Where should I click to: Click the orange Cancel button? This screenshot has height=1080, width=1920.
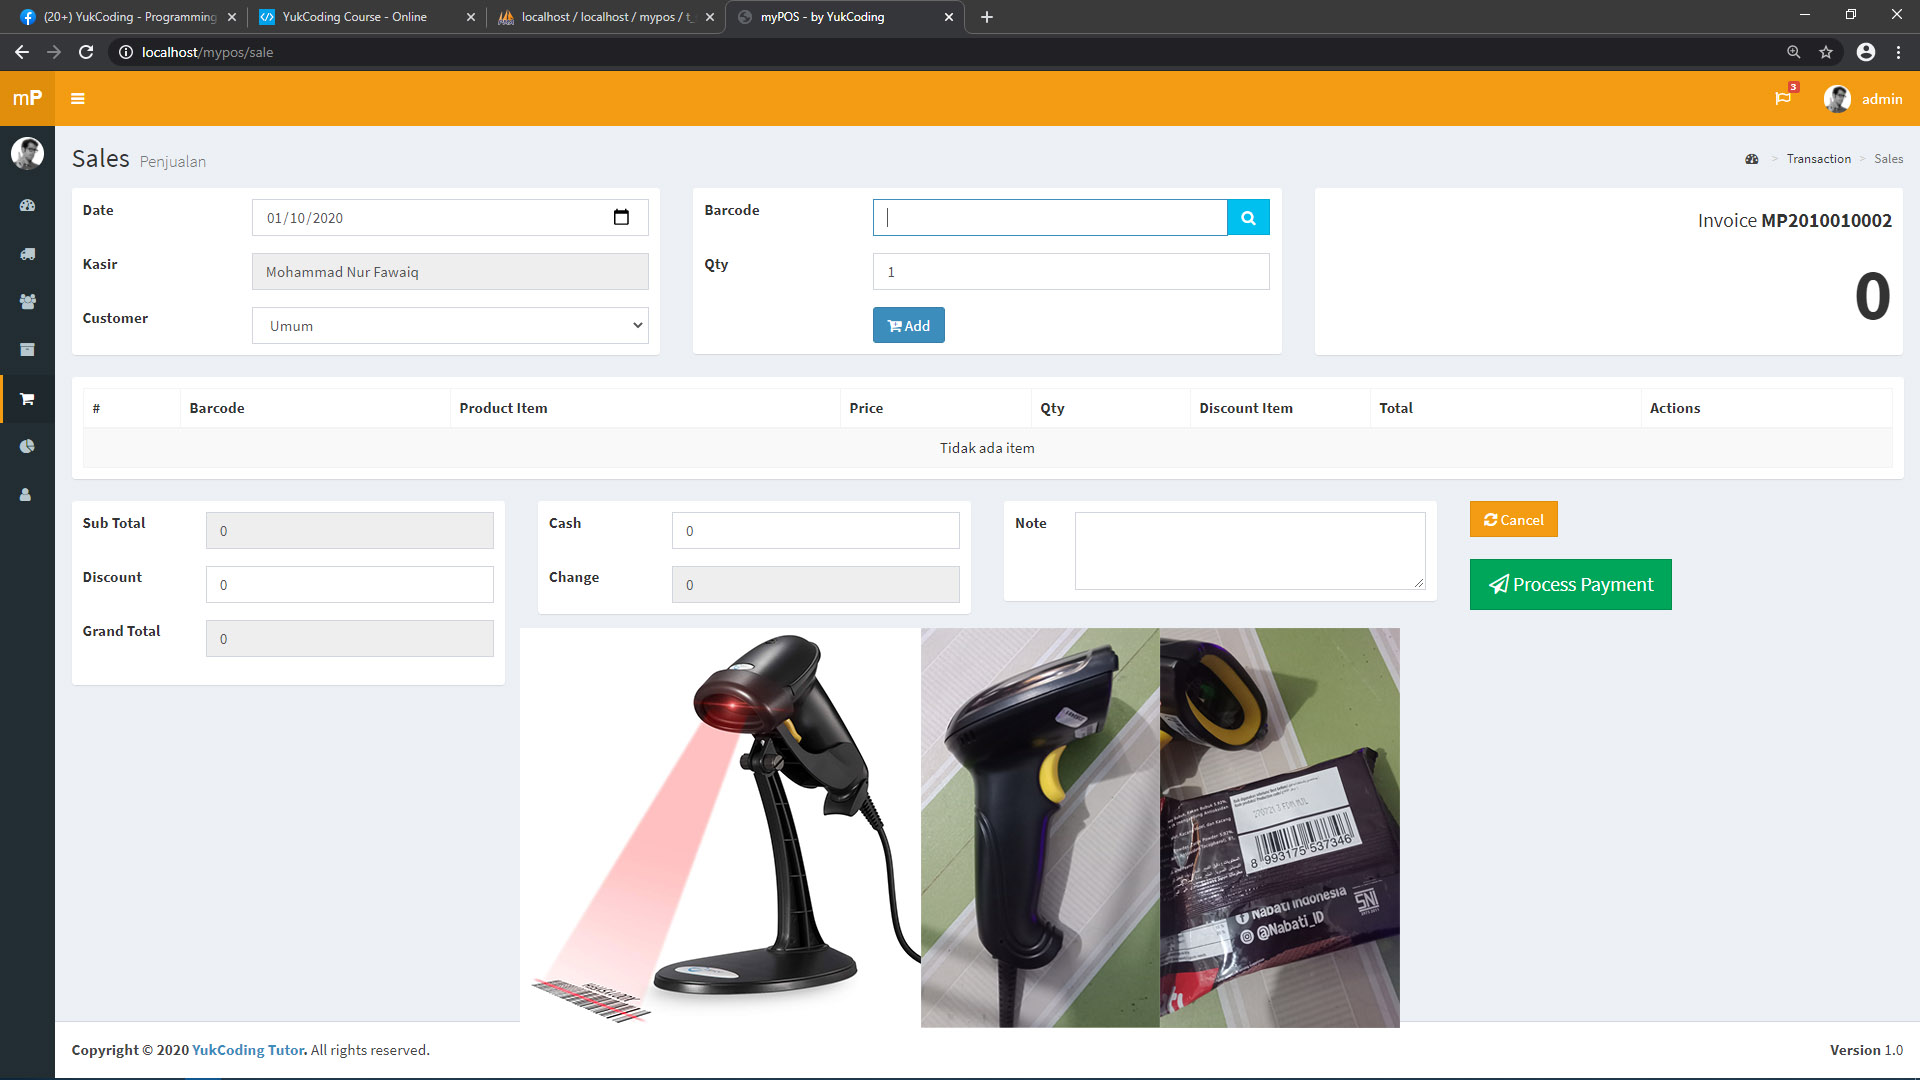[x=1513, y=520]
